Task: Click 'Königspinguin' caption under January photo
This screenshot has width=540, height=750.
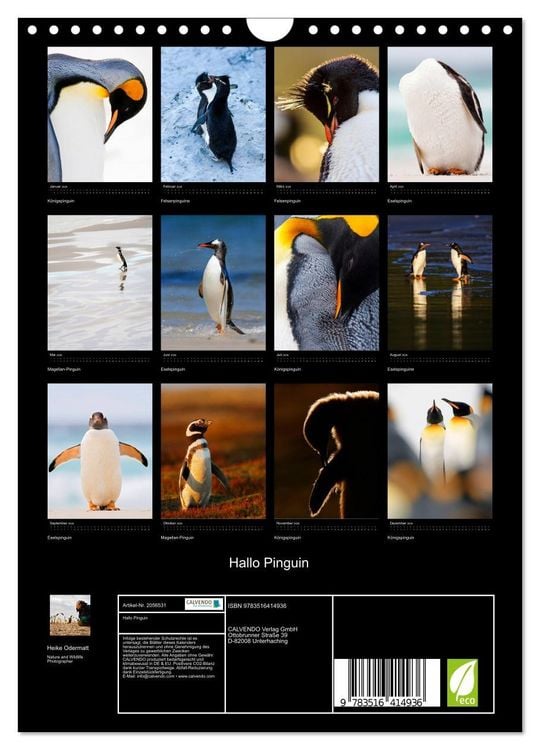Action: (x=61, y=201)
